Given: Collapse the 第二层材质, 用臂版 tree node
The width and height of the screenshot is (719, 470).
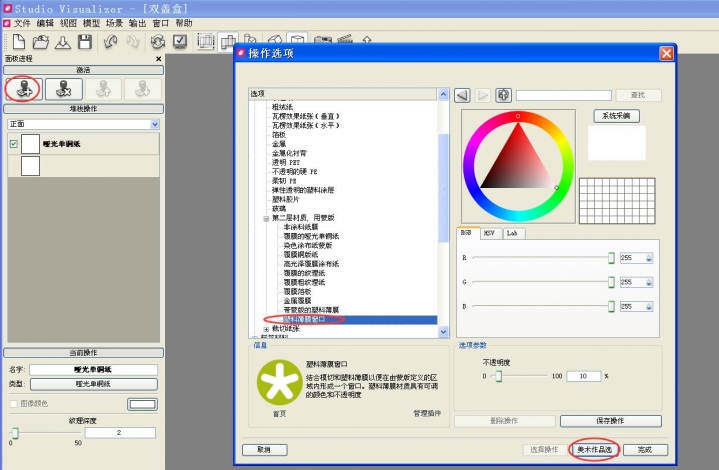Looking at the screenshot, I should click(x=266, y=217).
